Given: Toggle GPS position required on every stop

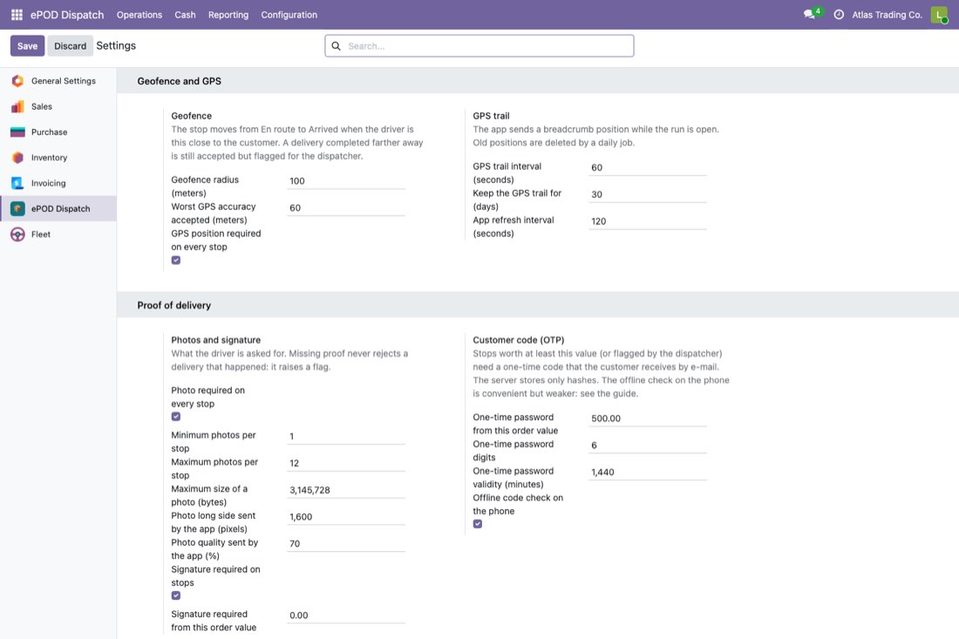Looking at the screenshot, I should 176,260.
